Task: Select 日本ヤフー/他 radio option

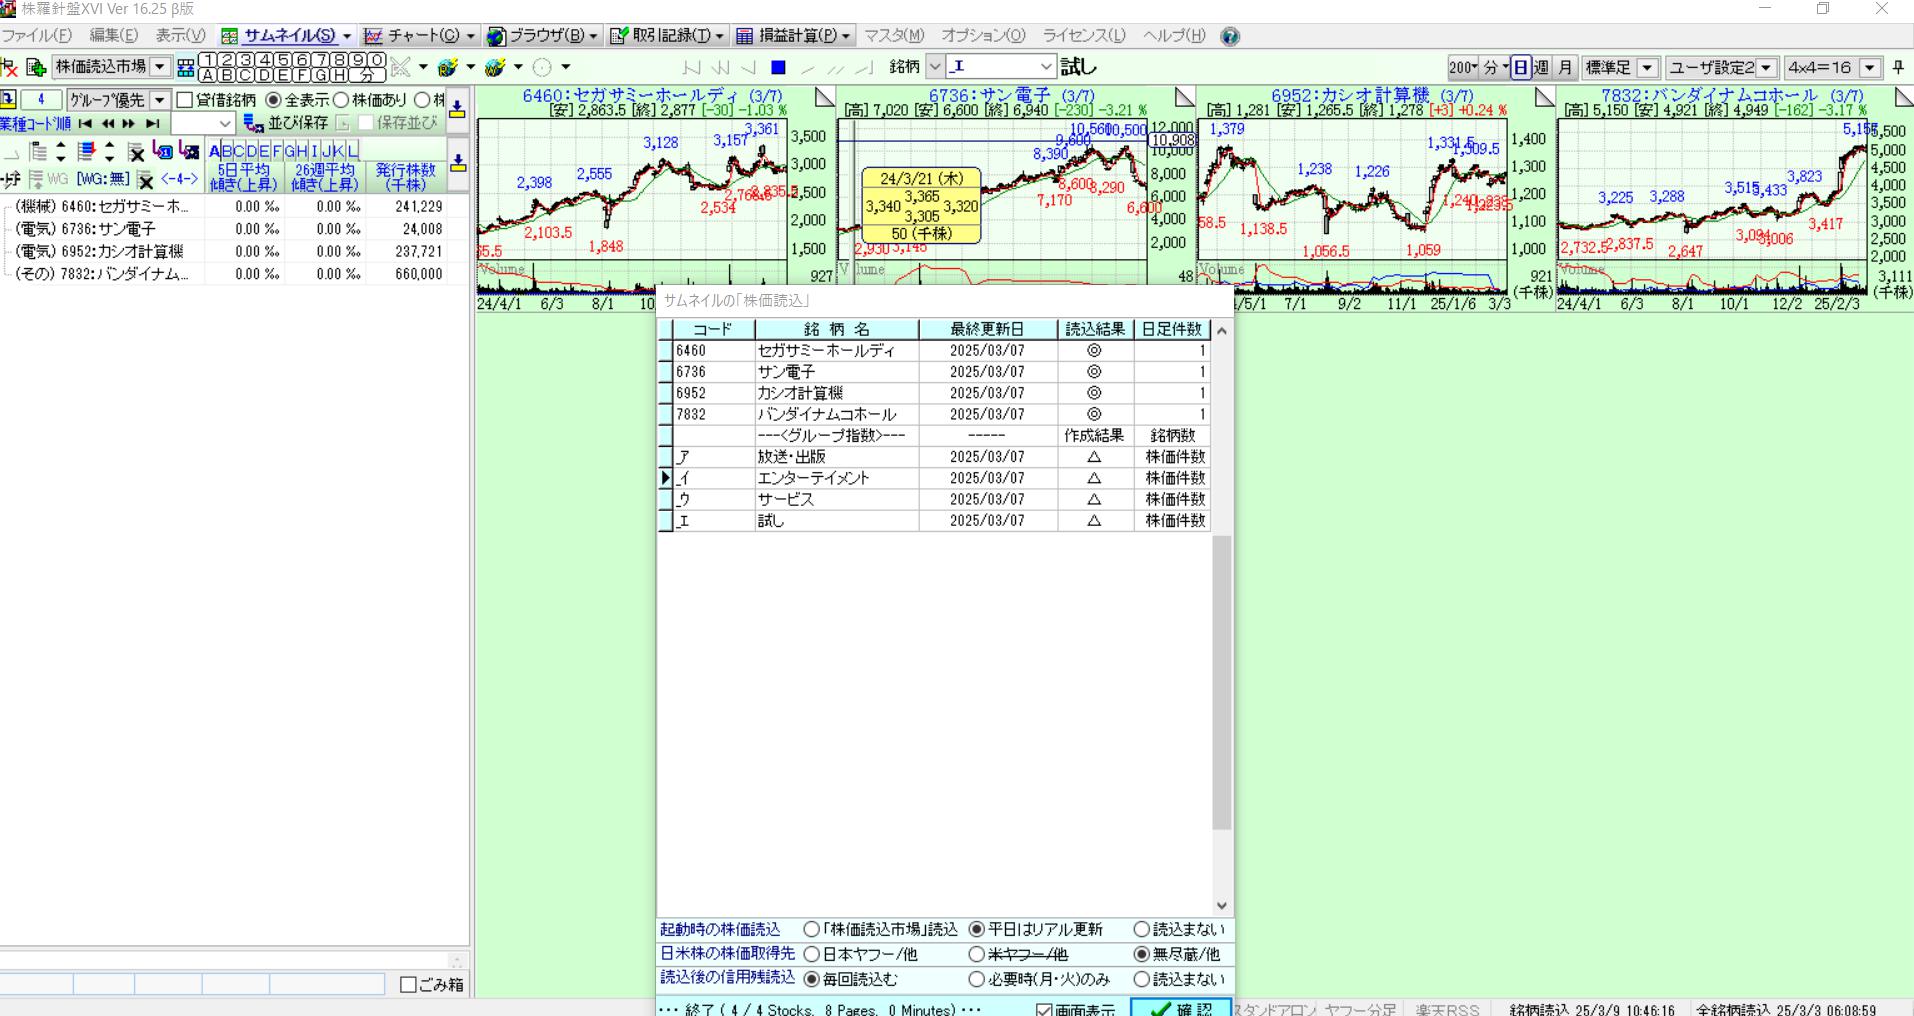Action: (x=812, y=955)
